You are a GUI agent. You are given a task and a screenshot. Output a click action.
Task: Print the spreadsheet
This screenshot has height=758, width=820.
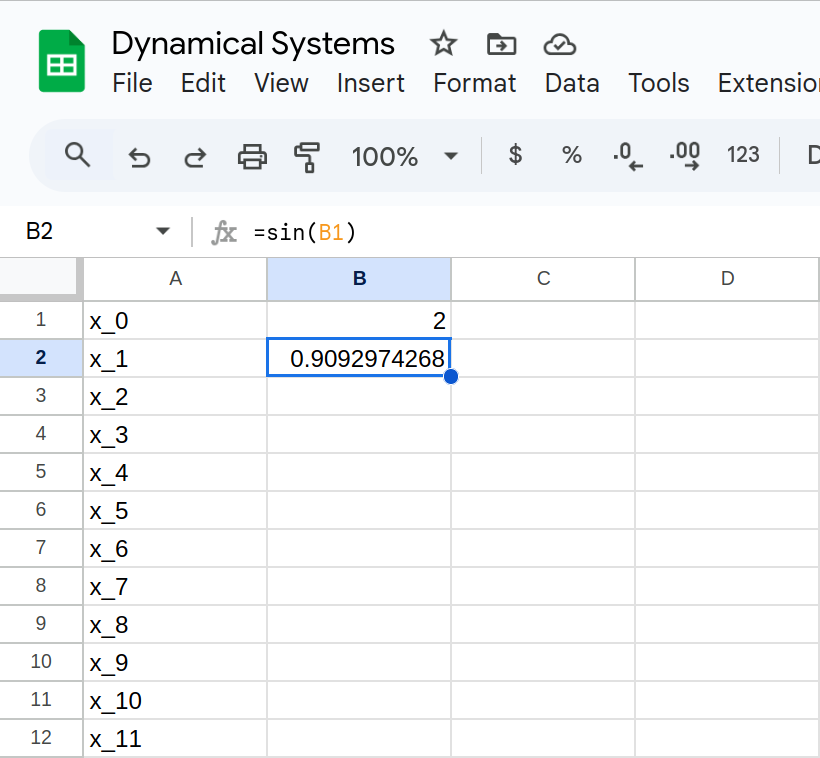click(x=251, y=156)
